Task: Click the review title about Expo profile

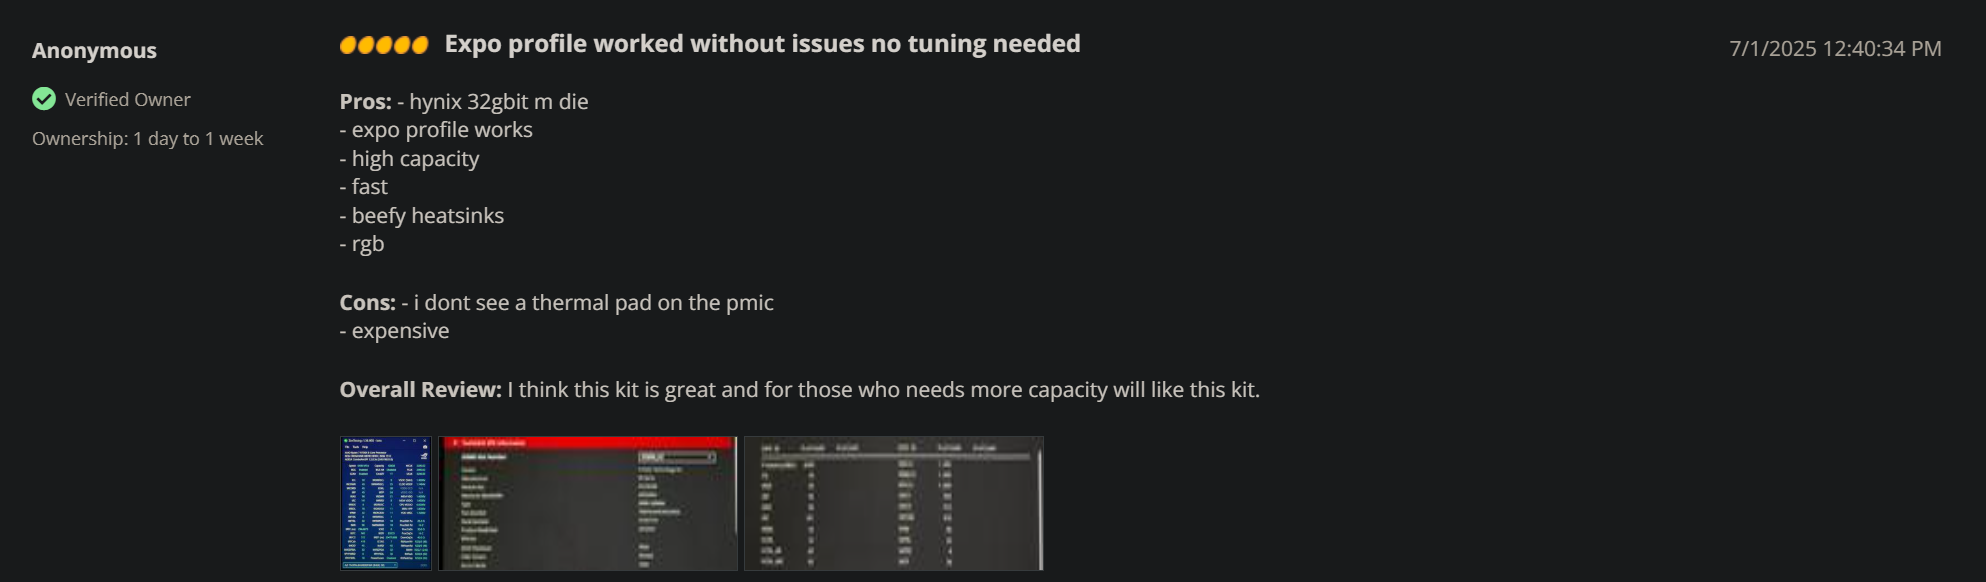Action: [762, 44]
